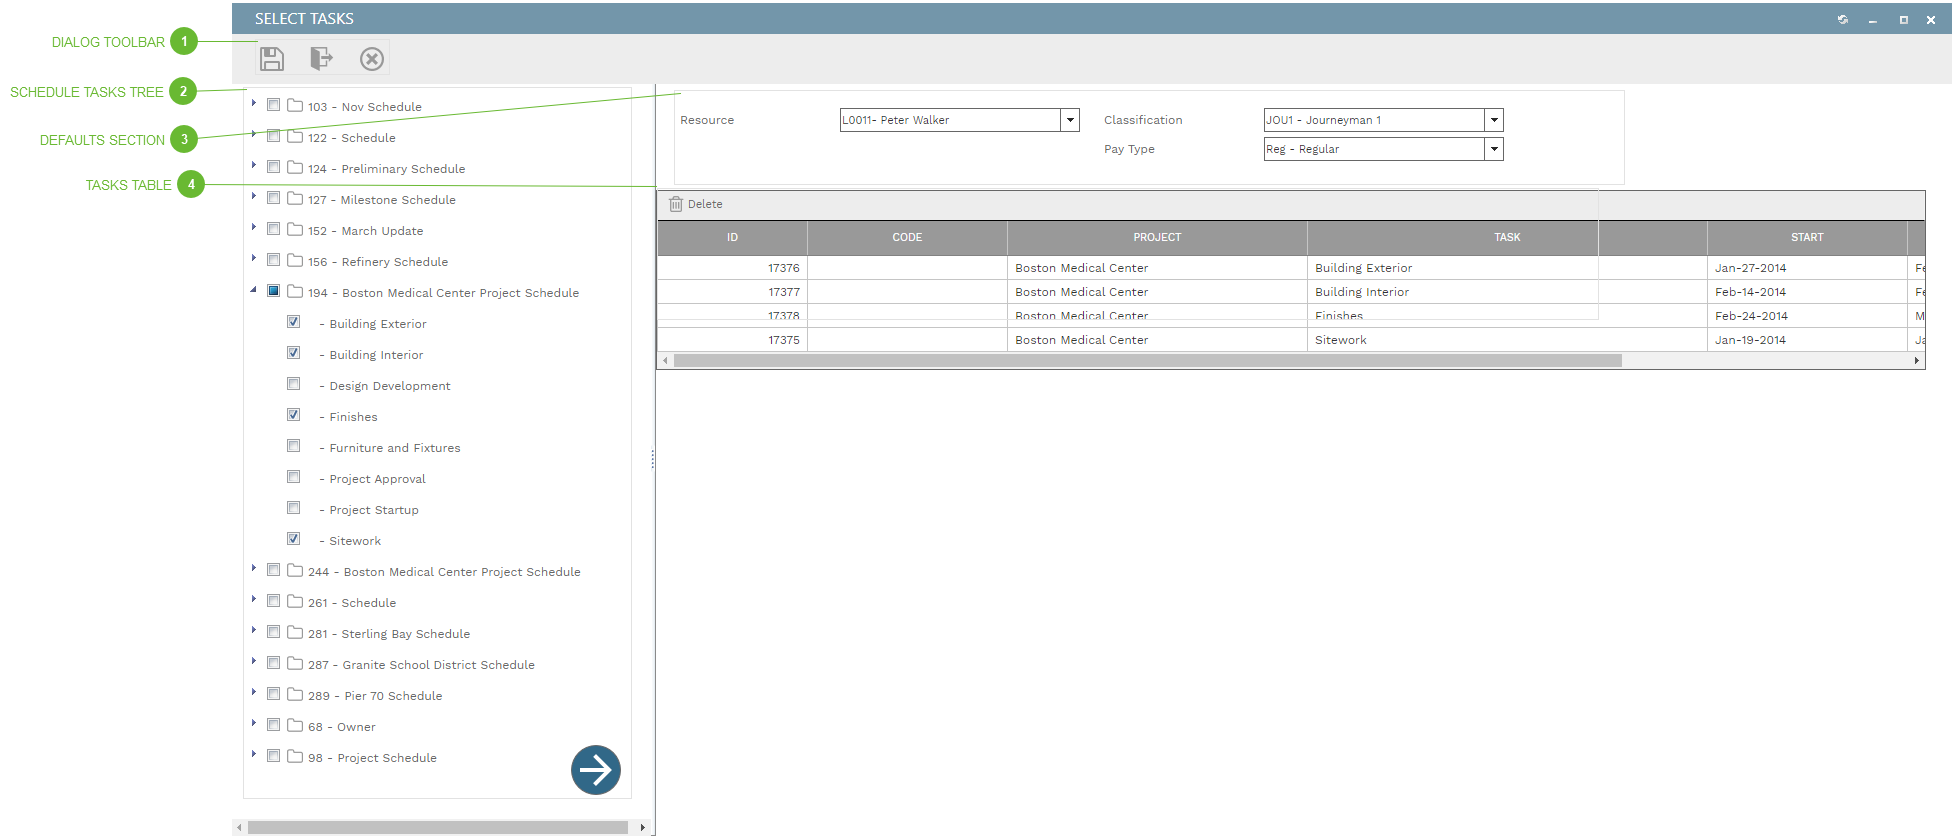
Task: Click the blue arrow to add tasks
Action: (596, 770)
